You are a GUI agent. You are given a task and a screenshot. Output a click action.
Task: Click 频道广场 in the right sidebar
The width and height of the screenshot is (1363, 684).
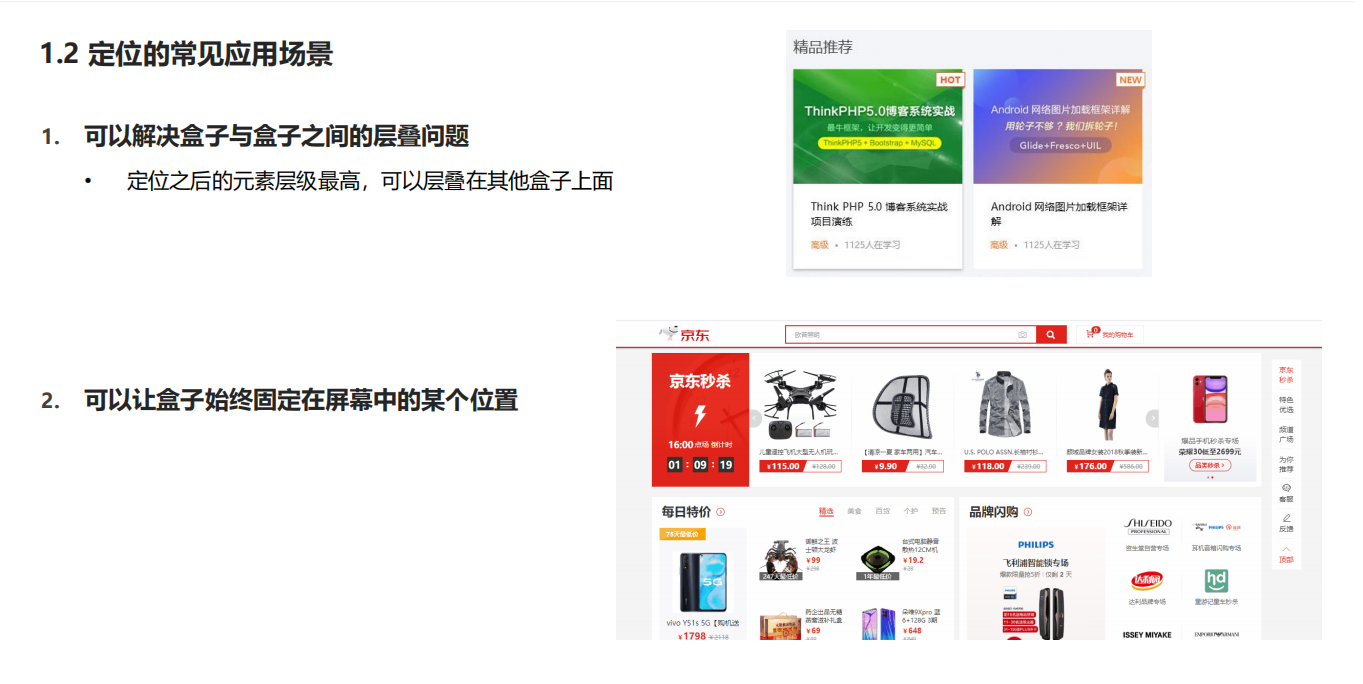[x=1286, y=434]
